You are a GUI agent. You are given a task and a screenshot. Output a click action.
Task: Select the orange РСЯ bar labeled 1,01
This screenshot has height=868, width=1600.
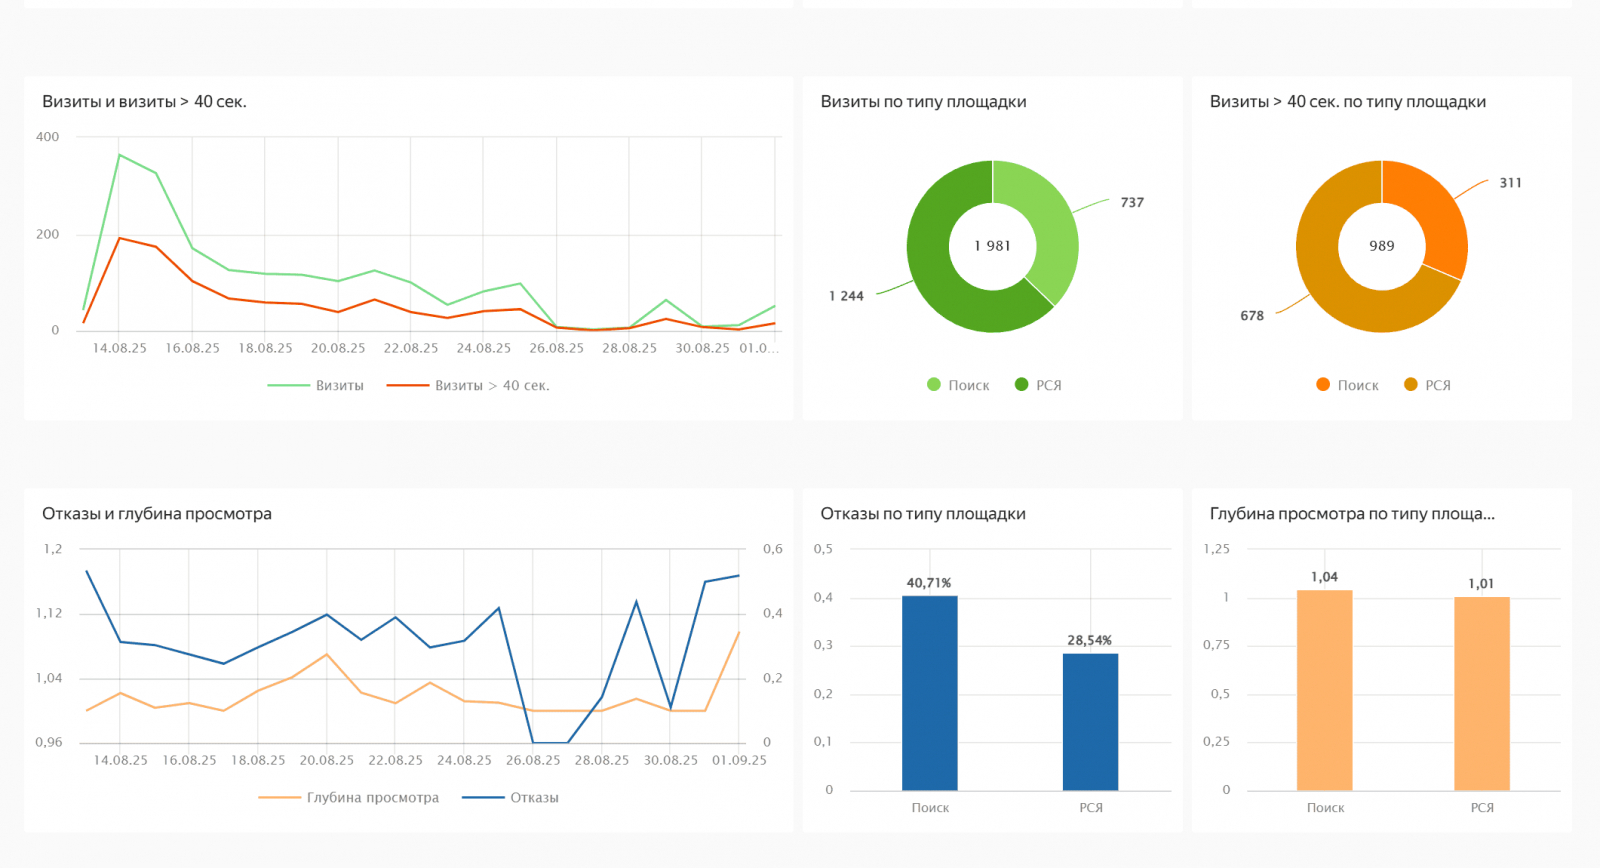[1481, 693]
